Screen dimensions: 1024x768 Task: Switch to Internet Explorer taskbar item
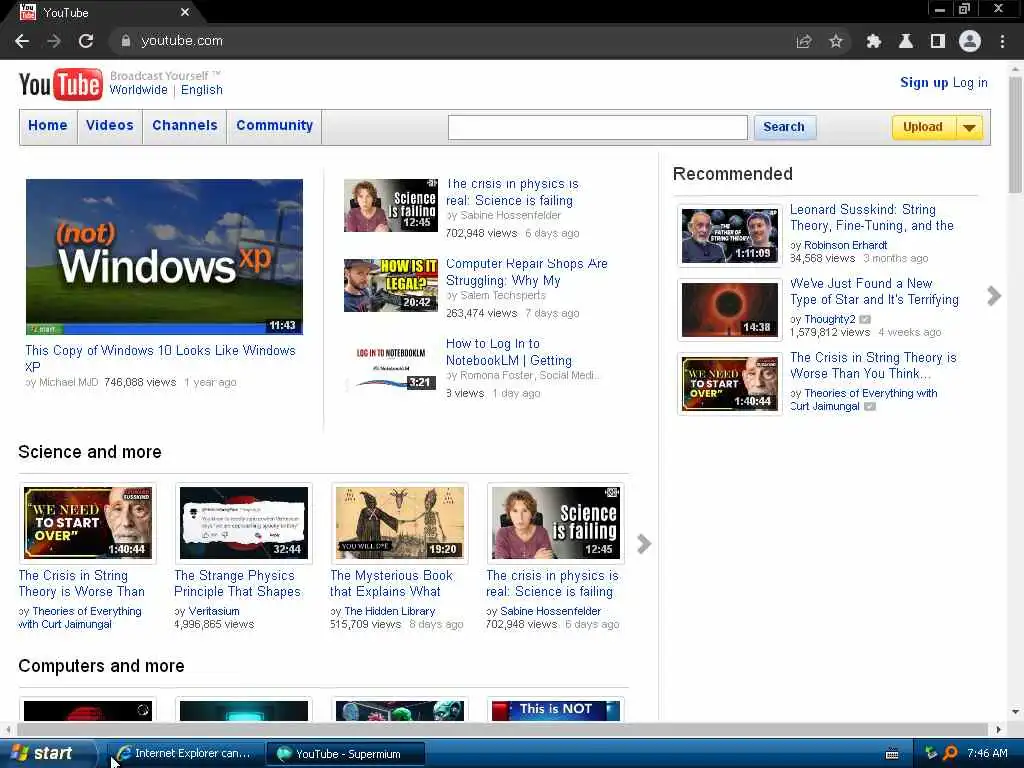(x=184, y=754)
